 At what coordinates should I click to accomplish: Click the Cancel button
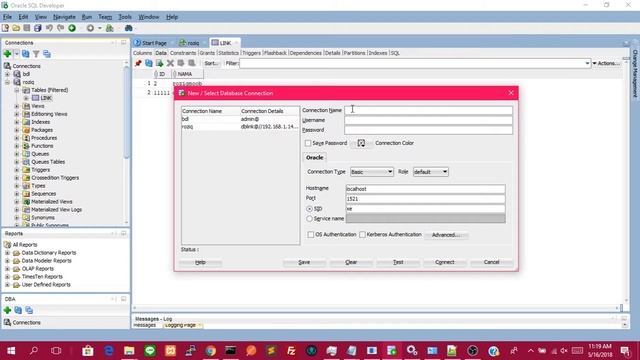point(491,262)
